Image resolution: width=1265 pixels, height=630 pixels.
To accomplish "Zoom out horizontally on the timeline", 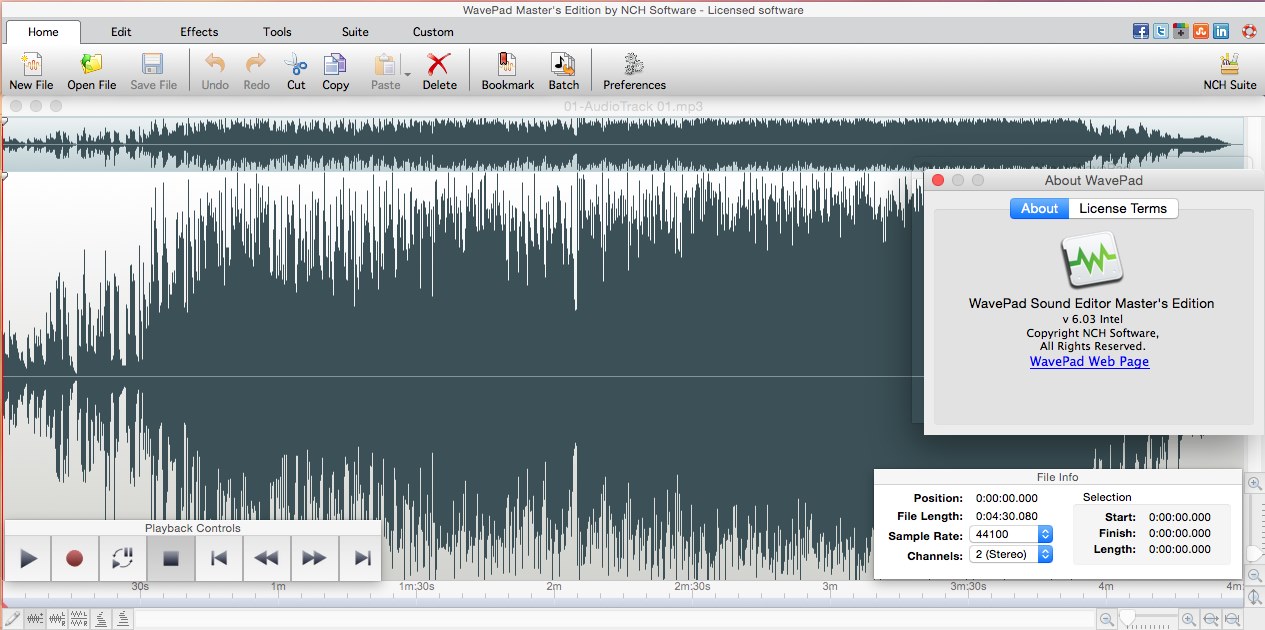I will pos(1105,619).
